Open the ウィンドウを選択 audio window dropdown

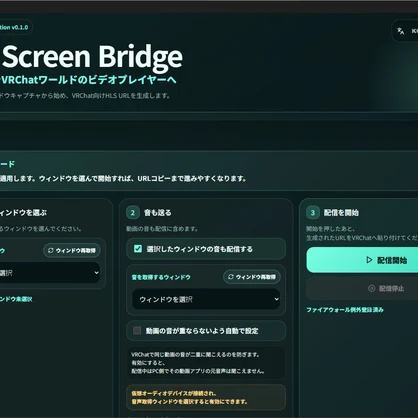pyautogui.click(x=206, y=299)
